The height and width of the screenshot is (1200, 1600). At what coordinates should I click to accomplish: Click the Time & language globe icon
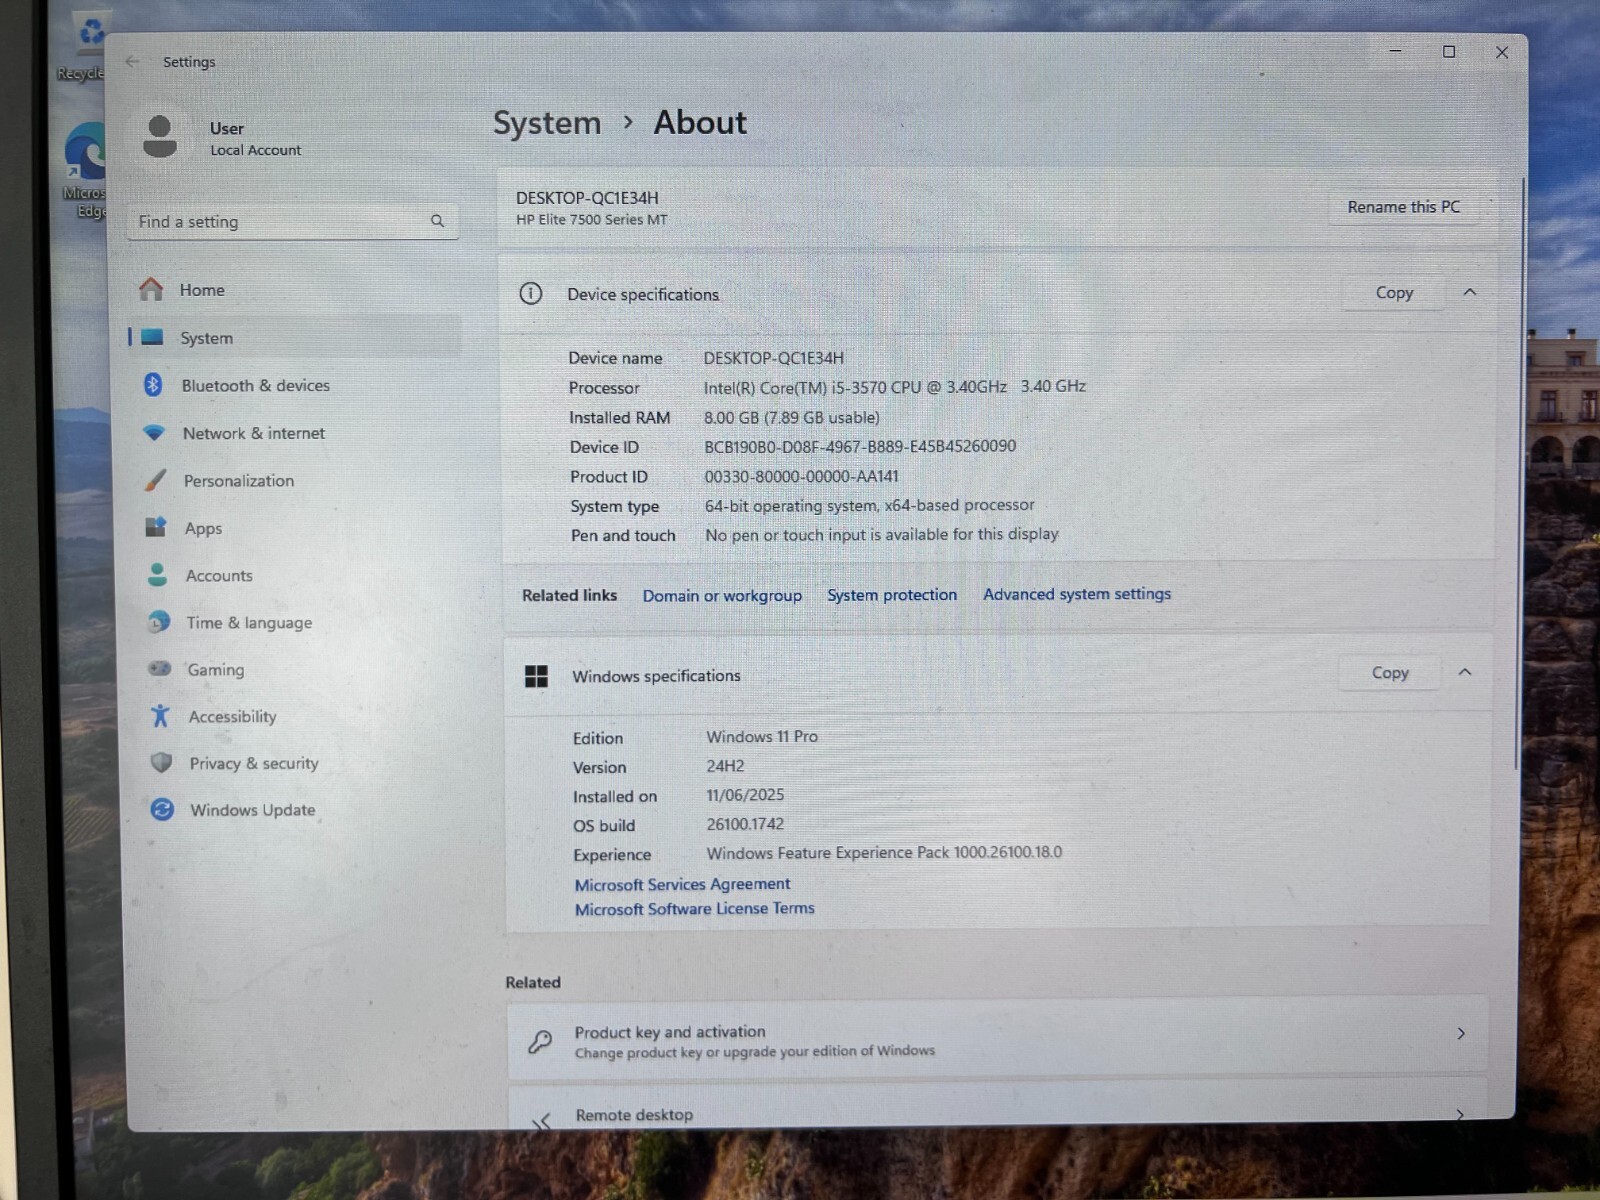pyautogui.click(x=158, y=622)
